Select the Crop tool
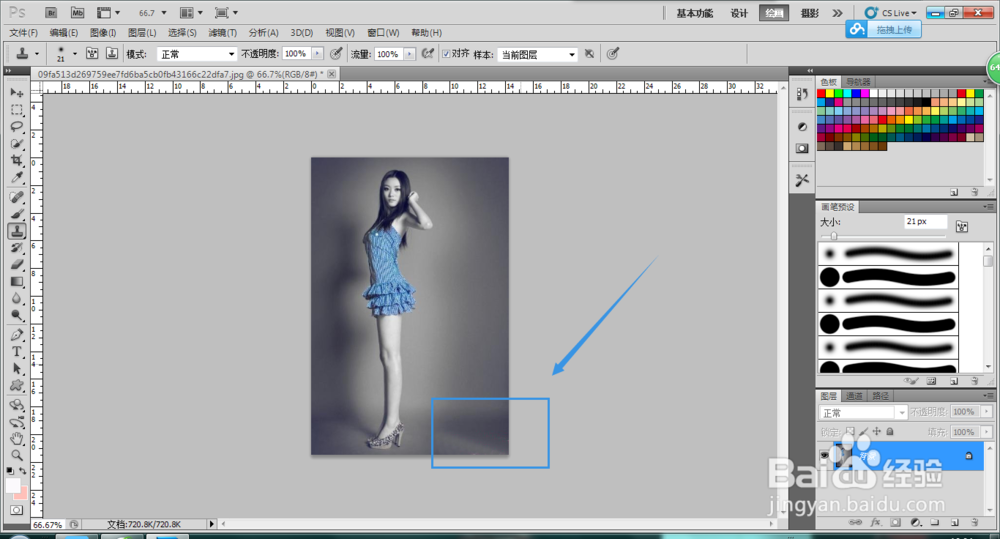This screenshot has width=1000, height=539. [17, 160]
